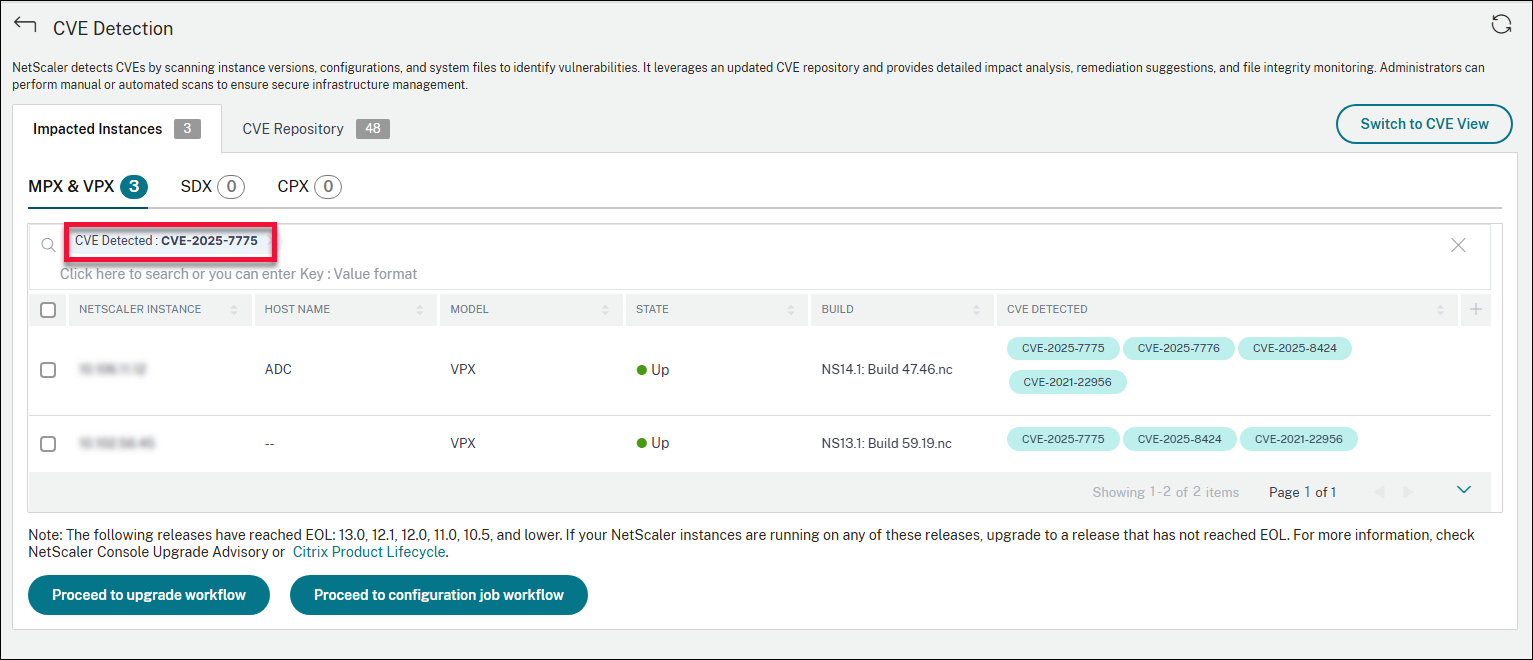The height and width of the screenshot is (660, 1533).
Task: Add a column using the plus icon
Action: (x=1475, y=310)
